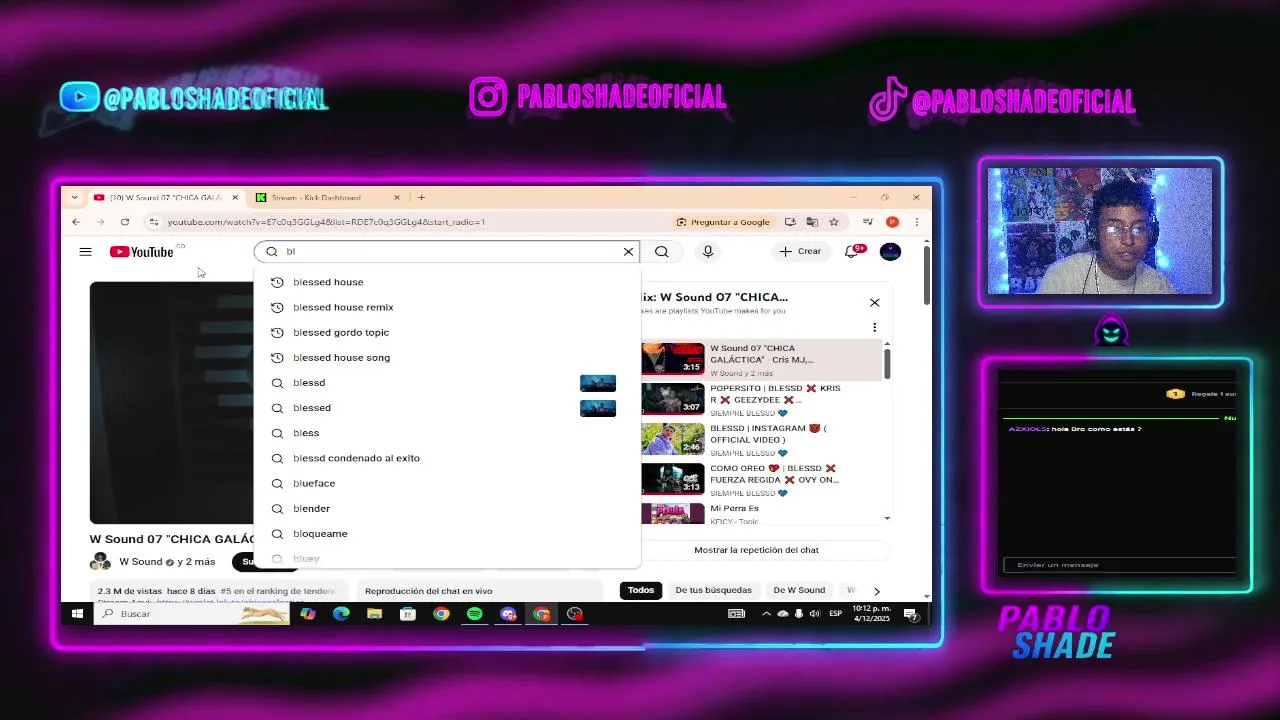Viewport: 1280px width, 720px height.
Task: Click the Windows taskbar Buscar box
Action: pyautogui.click(x=192, y=614)
